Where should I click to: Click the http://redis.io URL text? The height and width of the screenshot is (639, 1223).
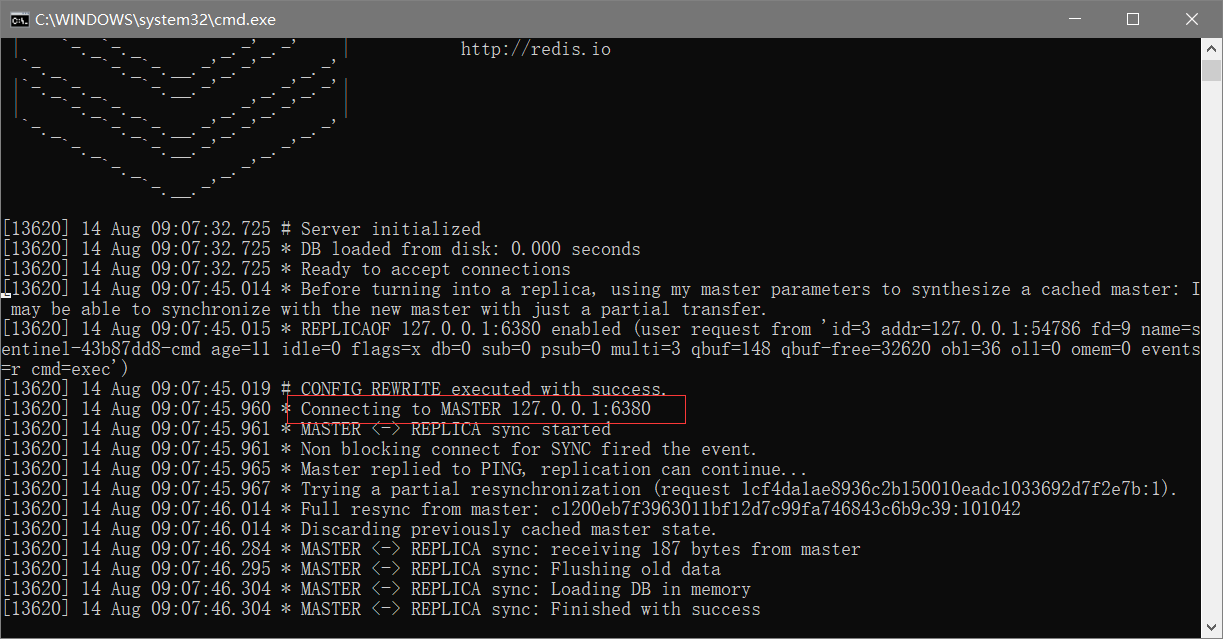point(536,49)
